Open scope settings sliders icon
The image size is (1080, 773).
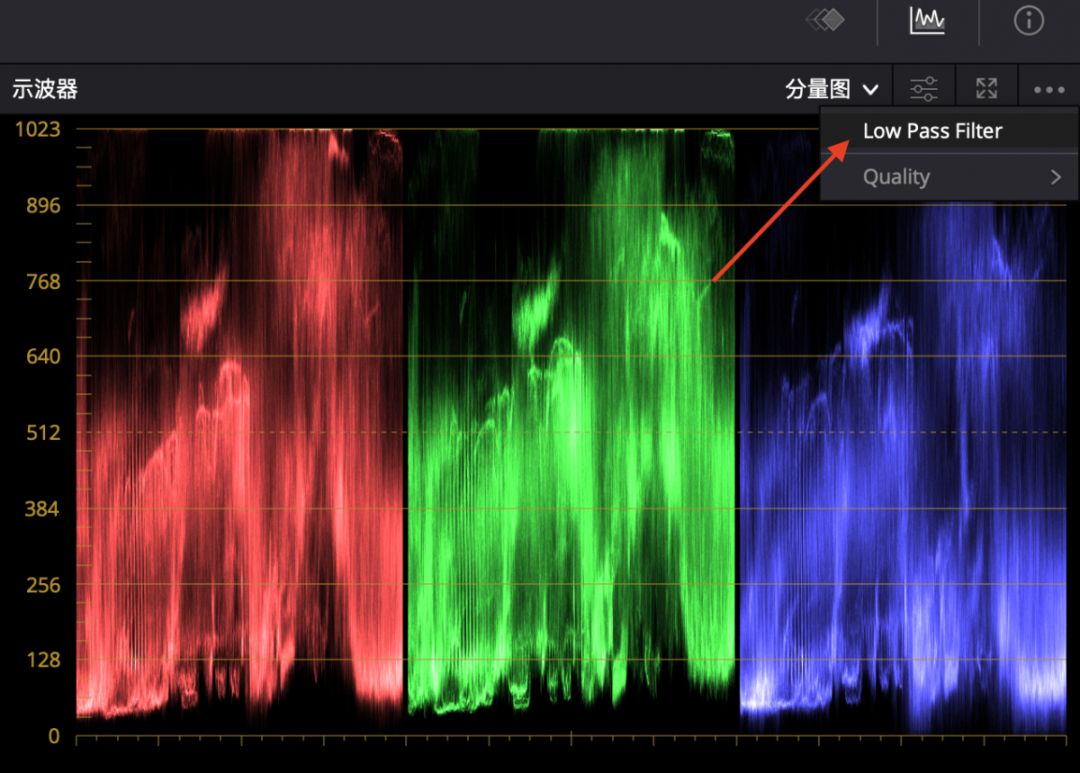pos(924,89)
